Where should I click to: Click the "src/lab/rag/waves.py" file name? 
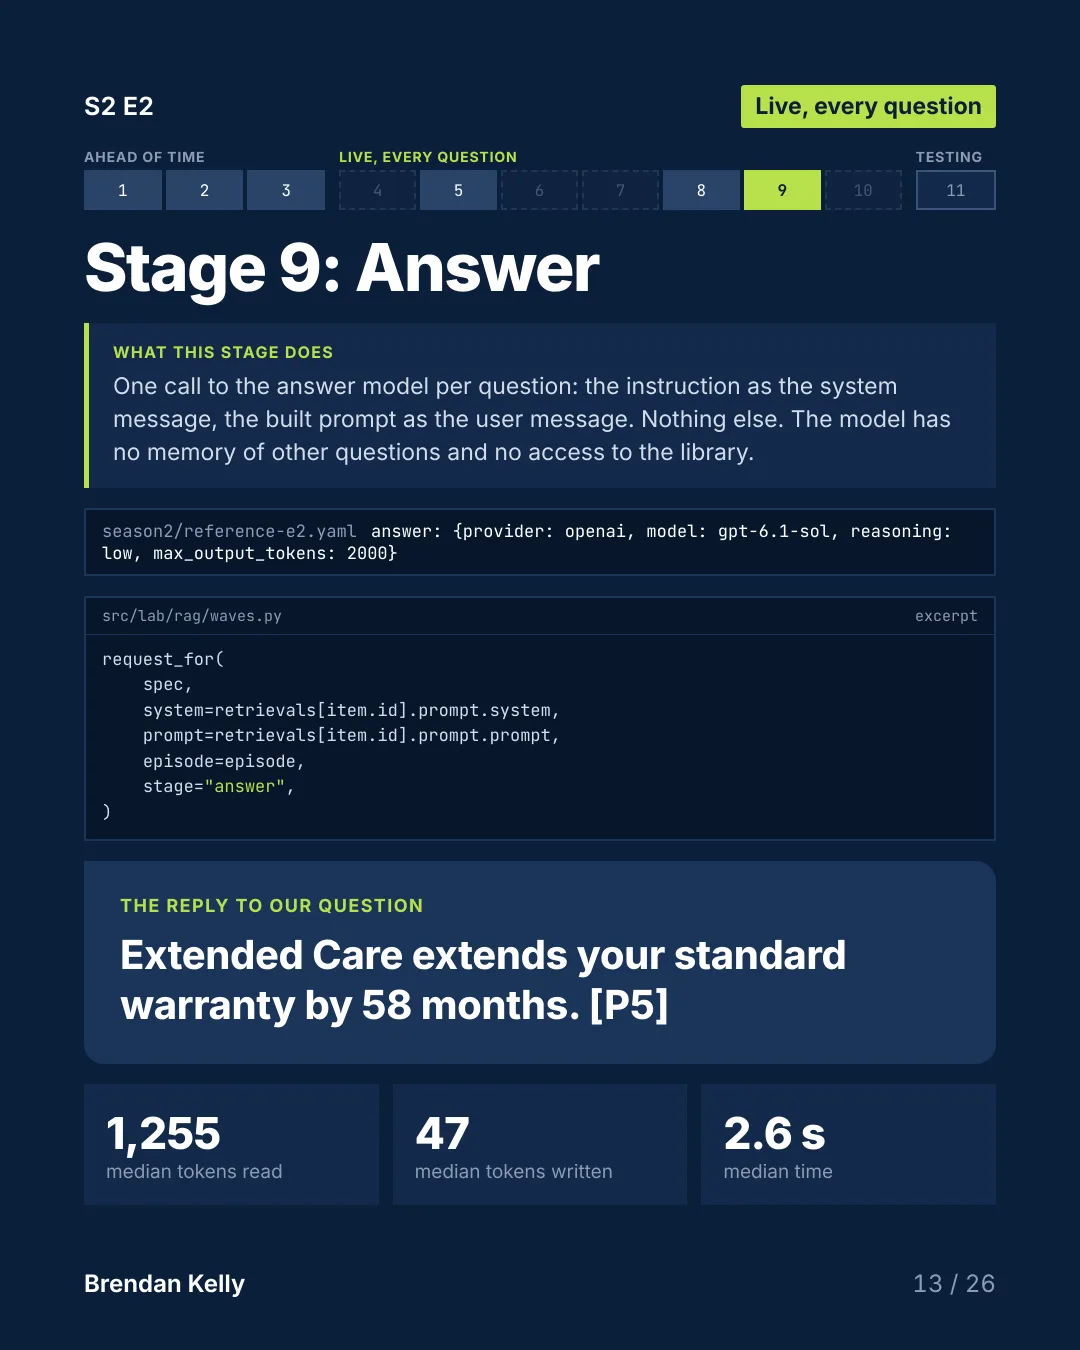pyautogui.click(x=192, y=616)
